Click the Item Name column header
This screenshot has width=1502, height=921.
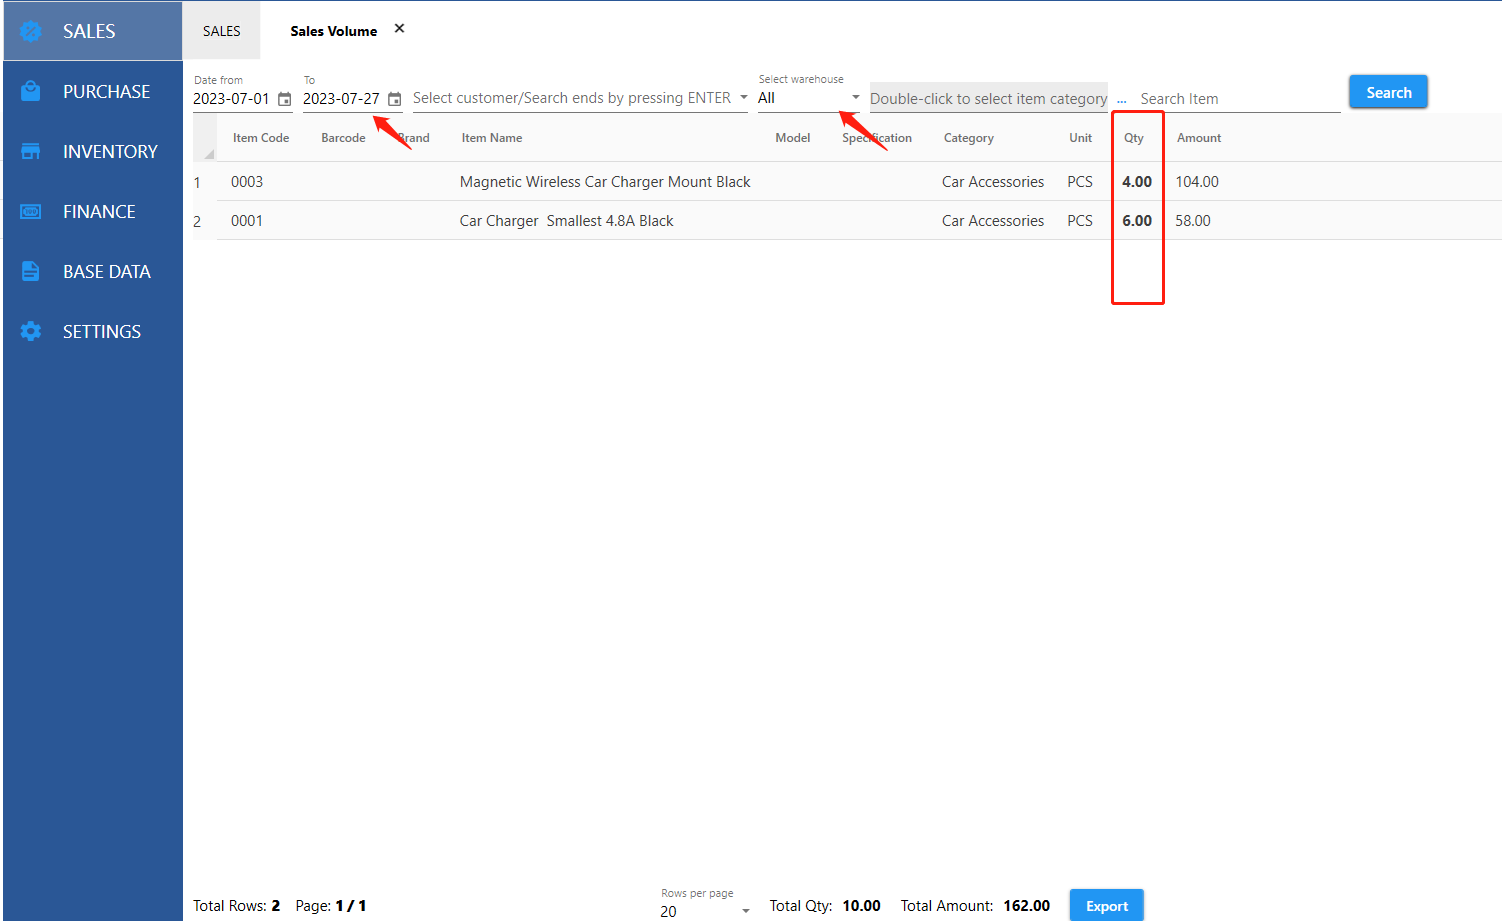point(492,138)
